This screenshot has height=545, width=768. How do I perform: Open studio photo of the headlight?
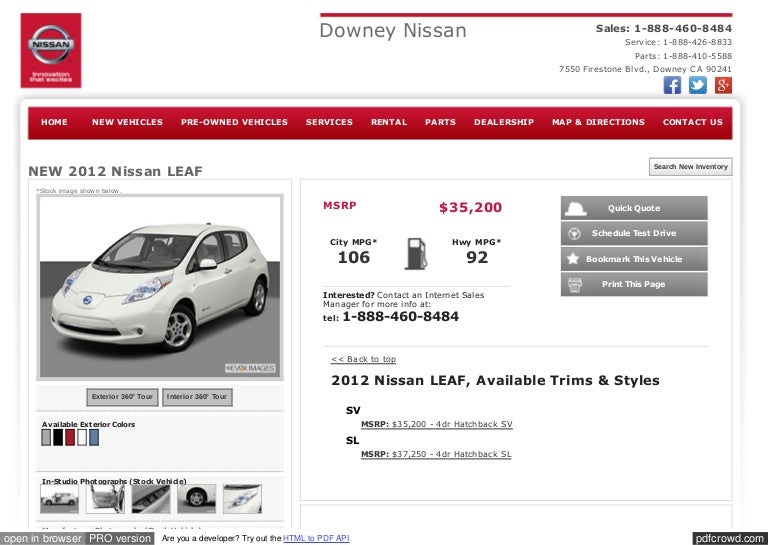pos(242,499)
